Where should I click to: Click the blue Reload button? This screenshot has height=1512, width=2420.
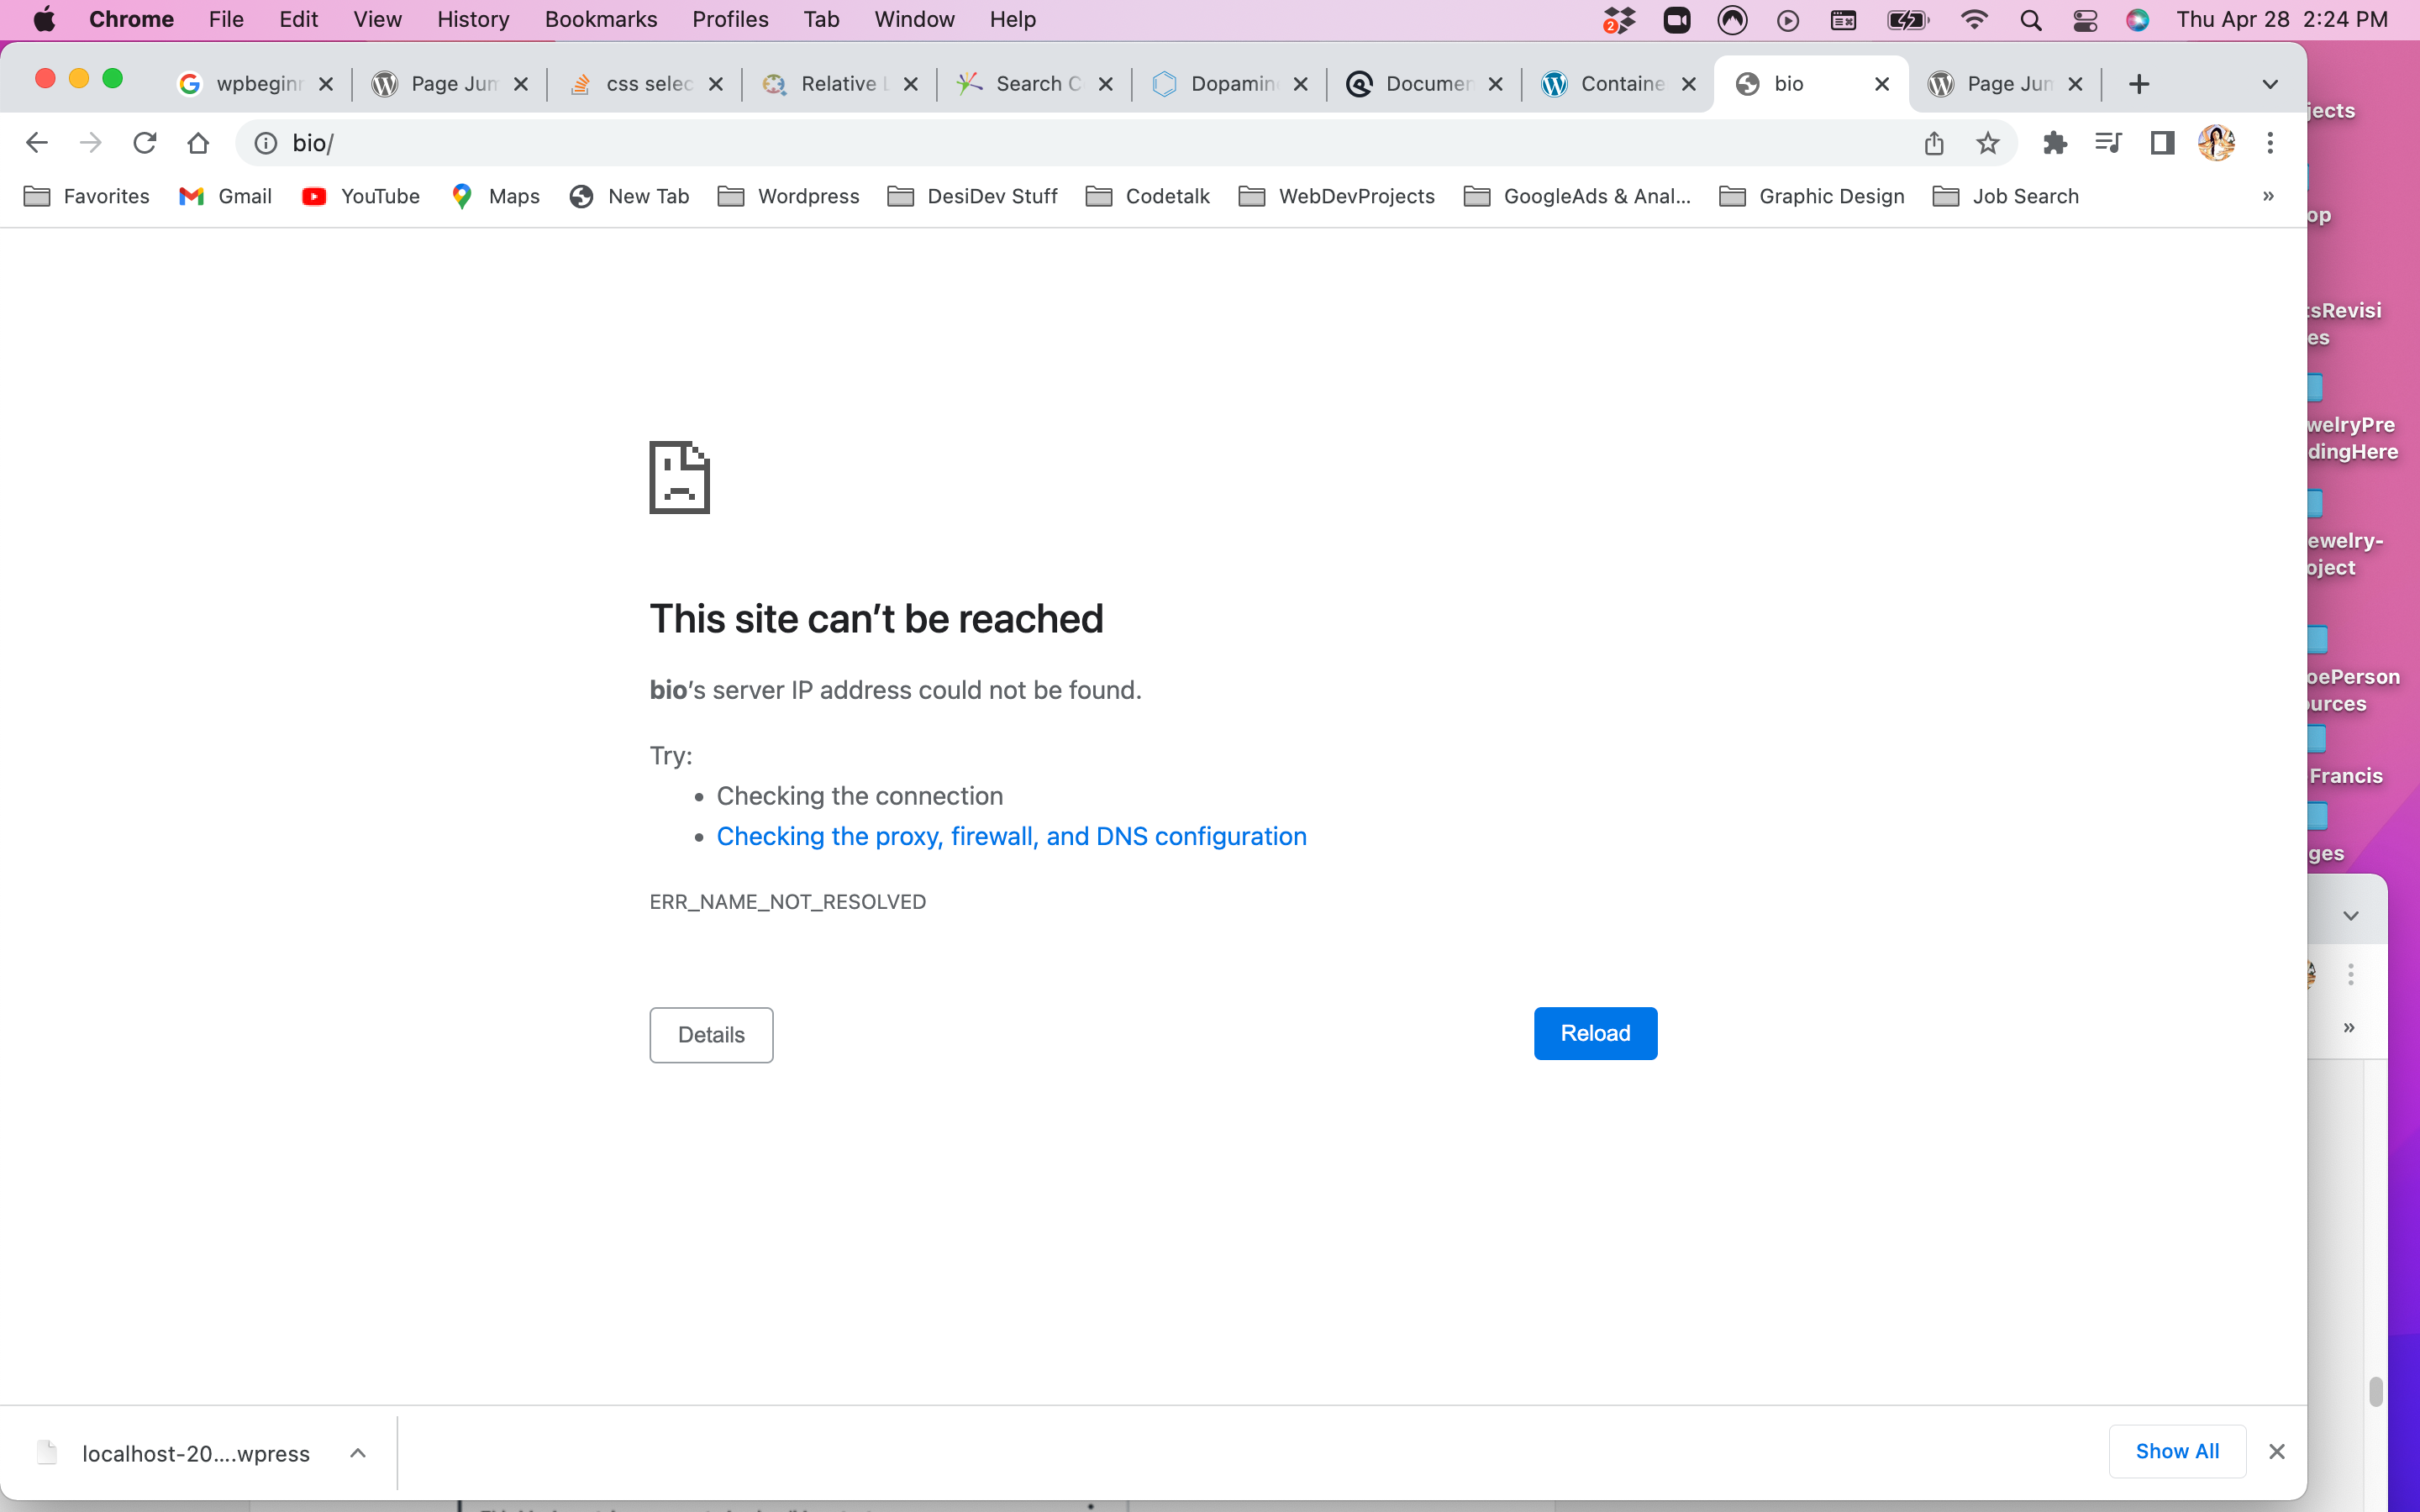click(x=1595, y=1033)
